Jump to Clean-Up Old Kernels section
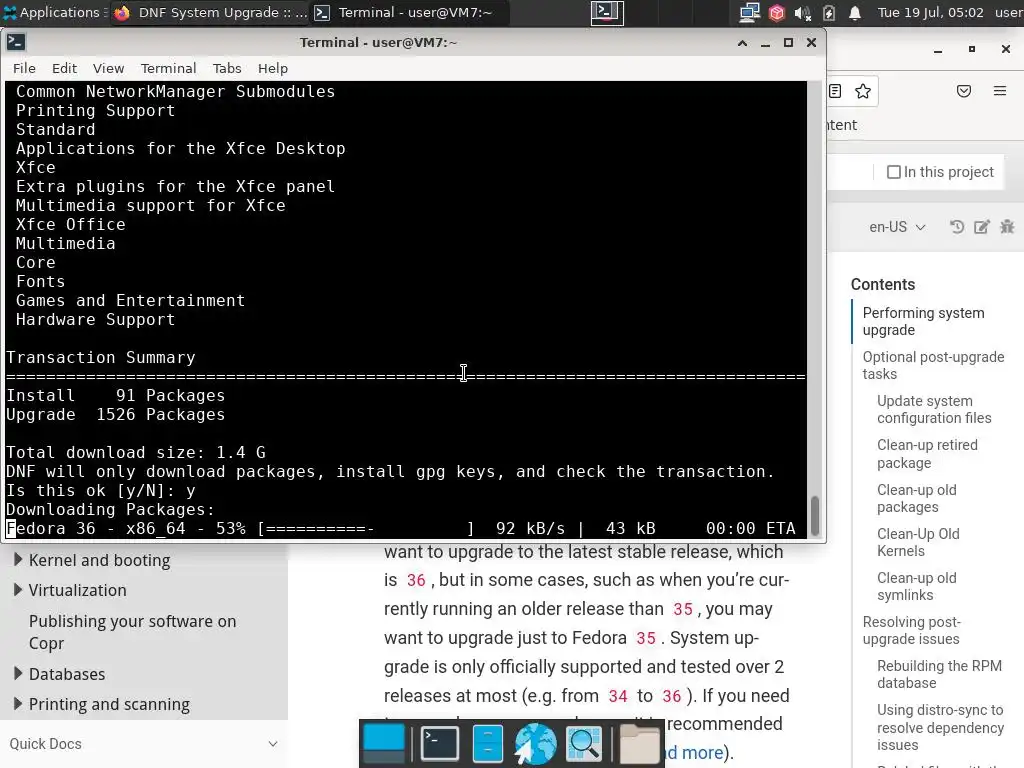Screen dimensions: 1024x768 918,542
